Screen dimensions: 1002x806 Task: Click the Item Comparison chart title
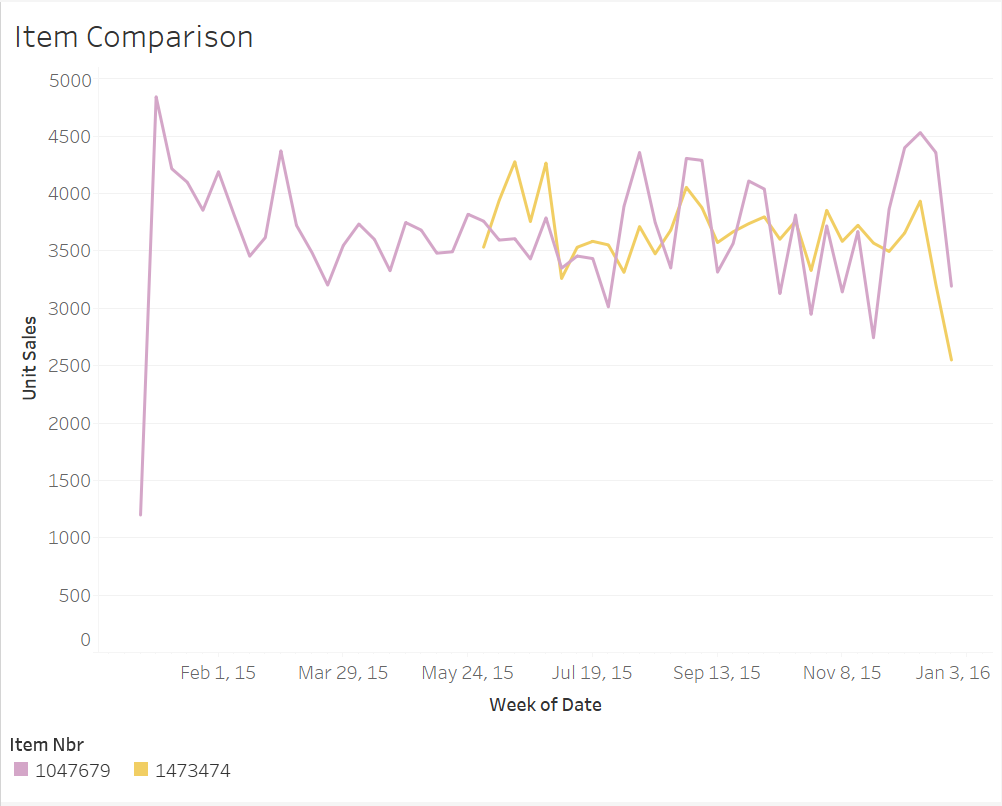(x=133, y=37)
